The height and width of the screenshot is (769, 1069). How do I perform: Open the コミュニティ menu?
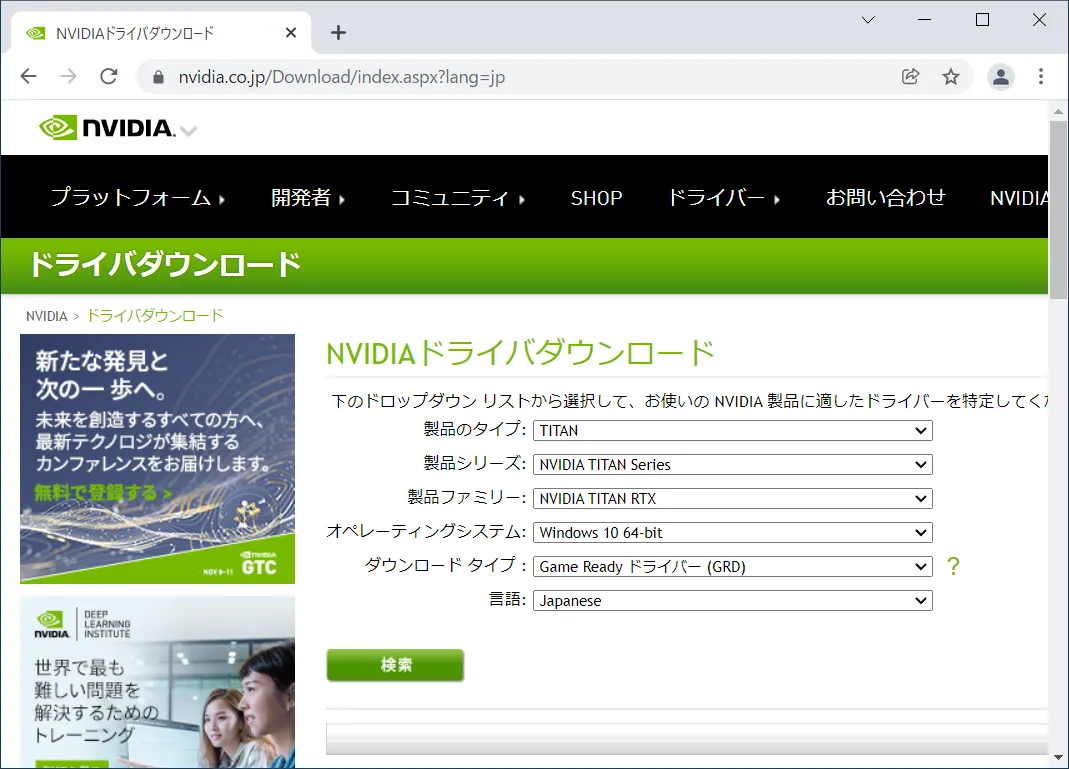pos(457,198)
